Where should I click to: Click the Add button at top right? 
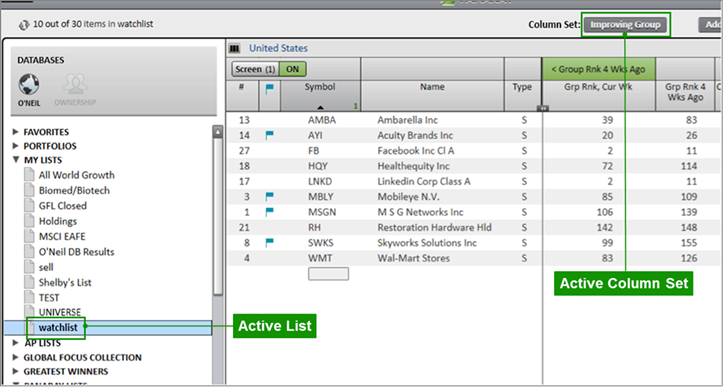[x=711, y=24]
